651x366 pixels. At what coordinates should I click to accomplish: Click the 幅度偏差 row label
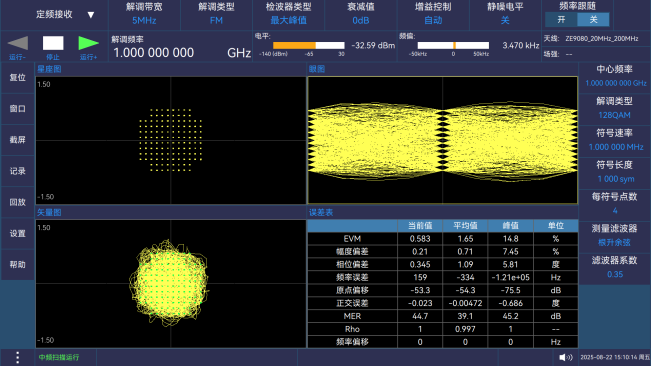(352, 251)
